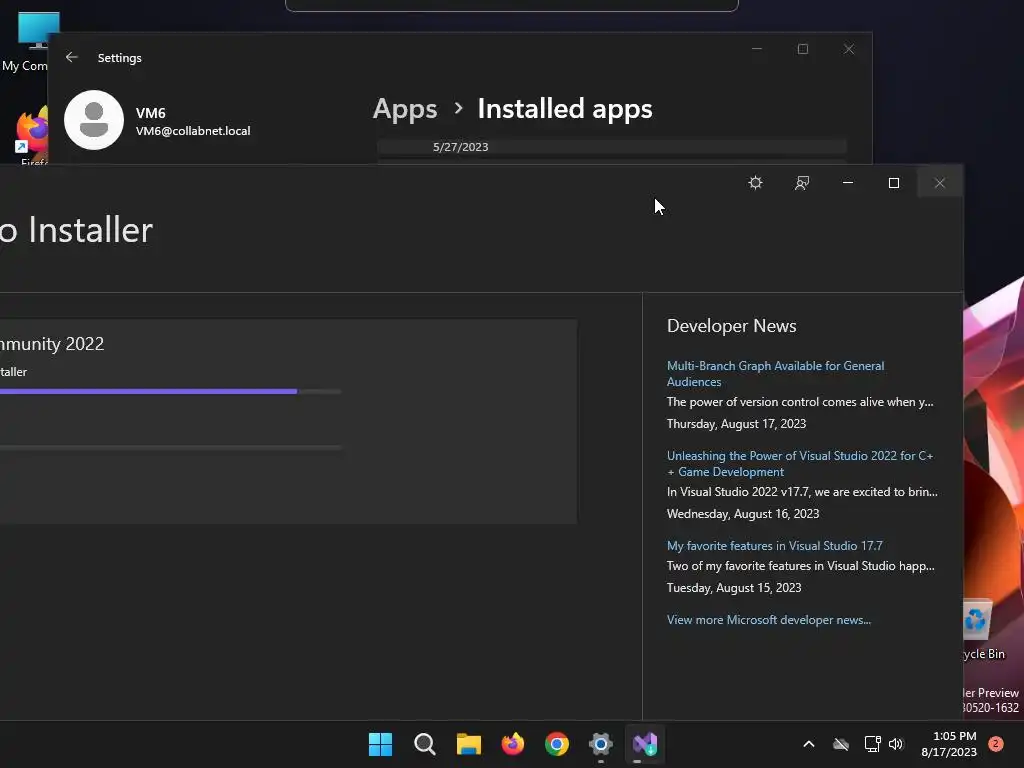This screenshot has width=1024, height=768.
Task: Click the OneDrive cloud tray icon
Action: [841, 744]
